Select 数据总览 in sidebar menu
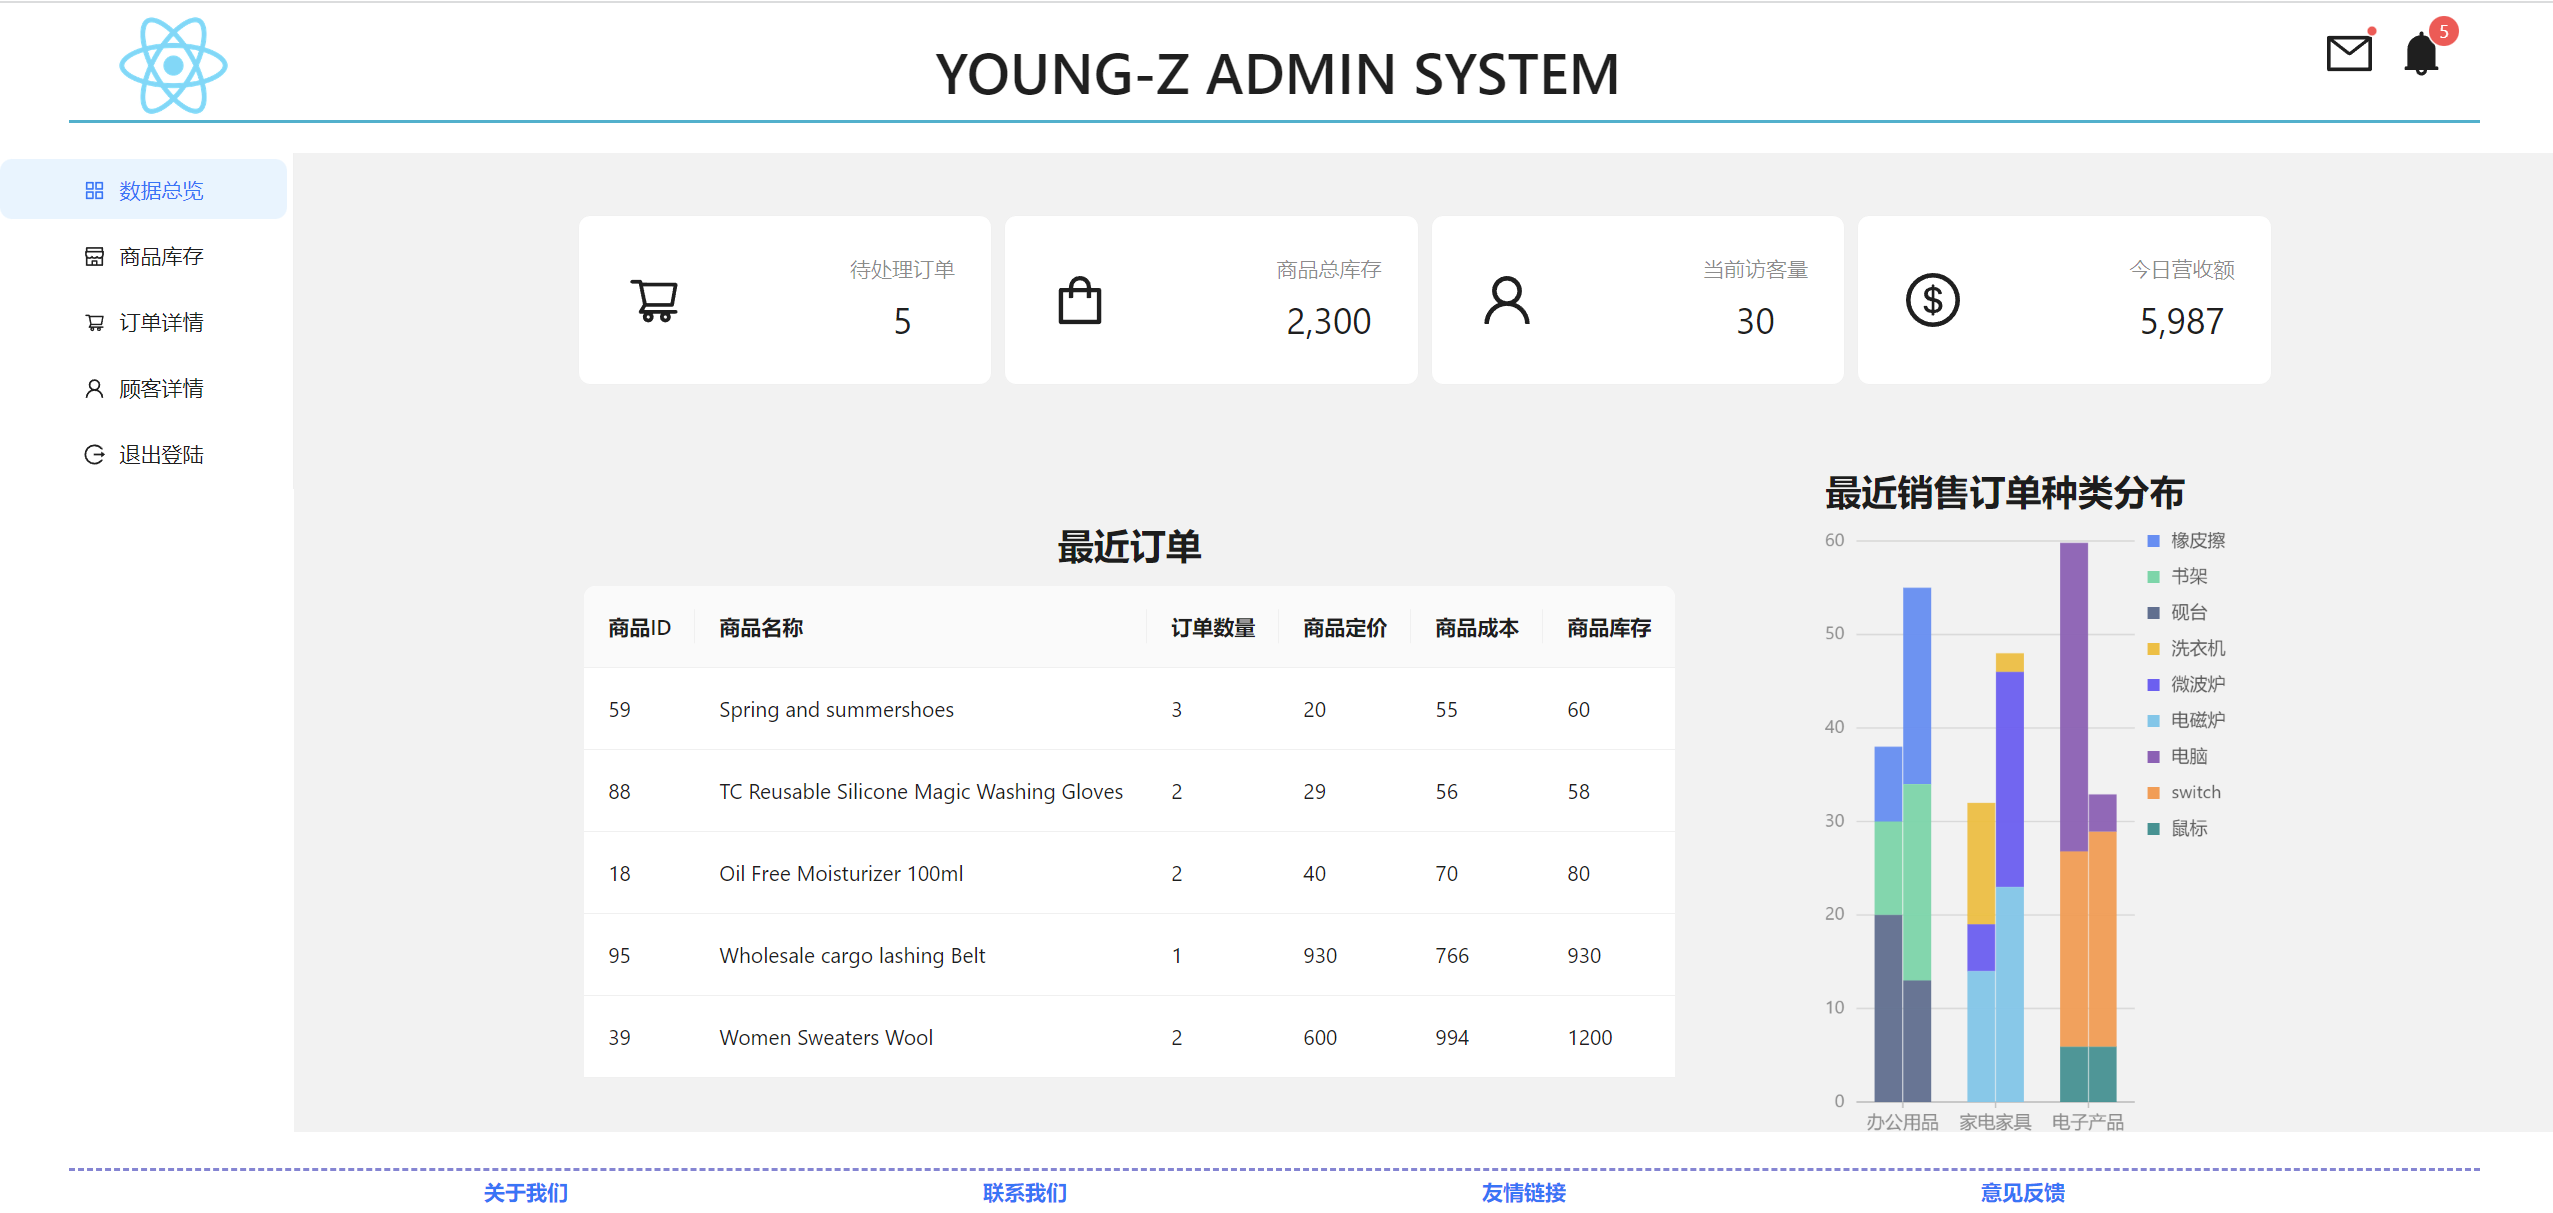This screenshot has height=1213, width=2553. (x=160, y=190)
